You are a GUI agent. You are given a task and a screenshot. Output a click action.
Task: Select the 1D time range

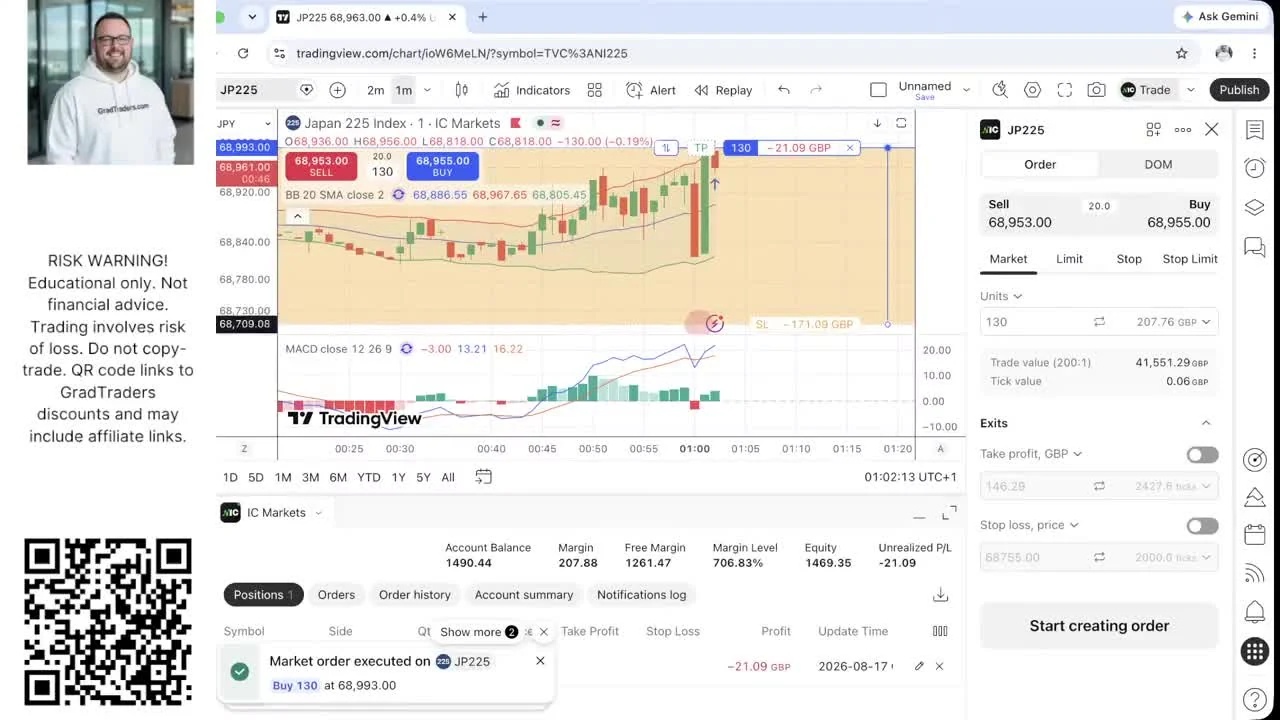coord(230,477)
